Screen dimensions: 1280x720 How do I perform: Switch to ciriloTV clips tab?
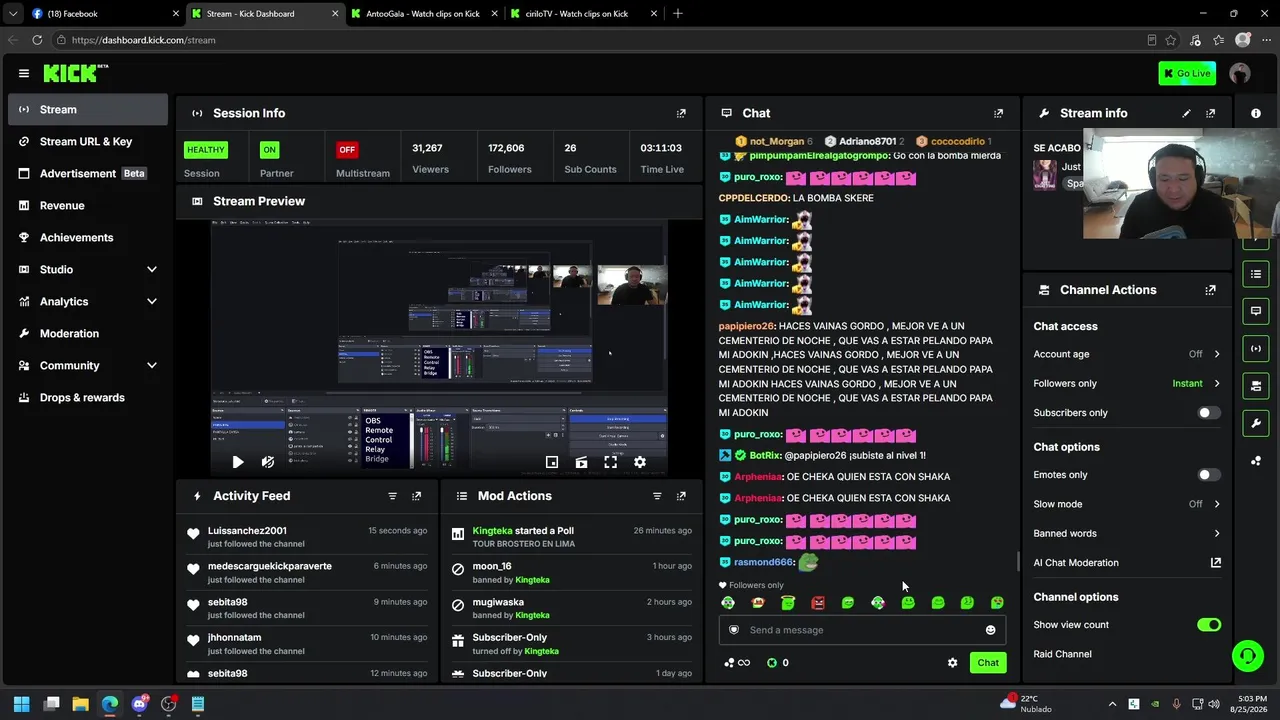(x=583, y=14)
